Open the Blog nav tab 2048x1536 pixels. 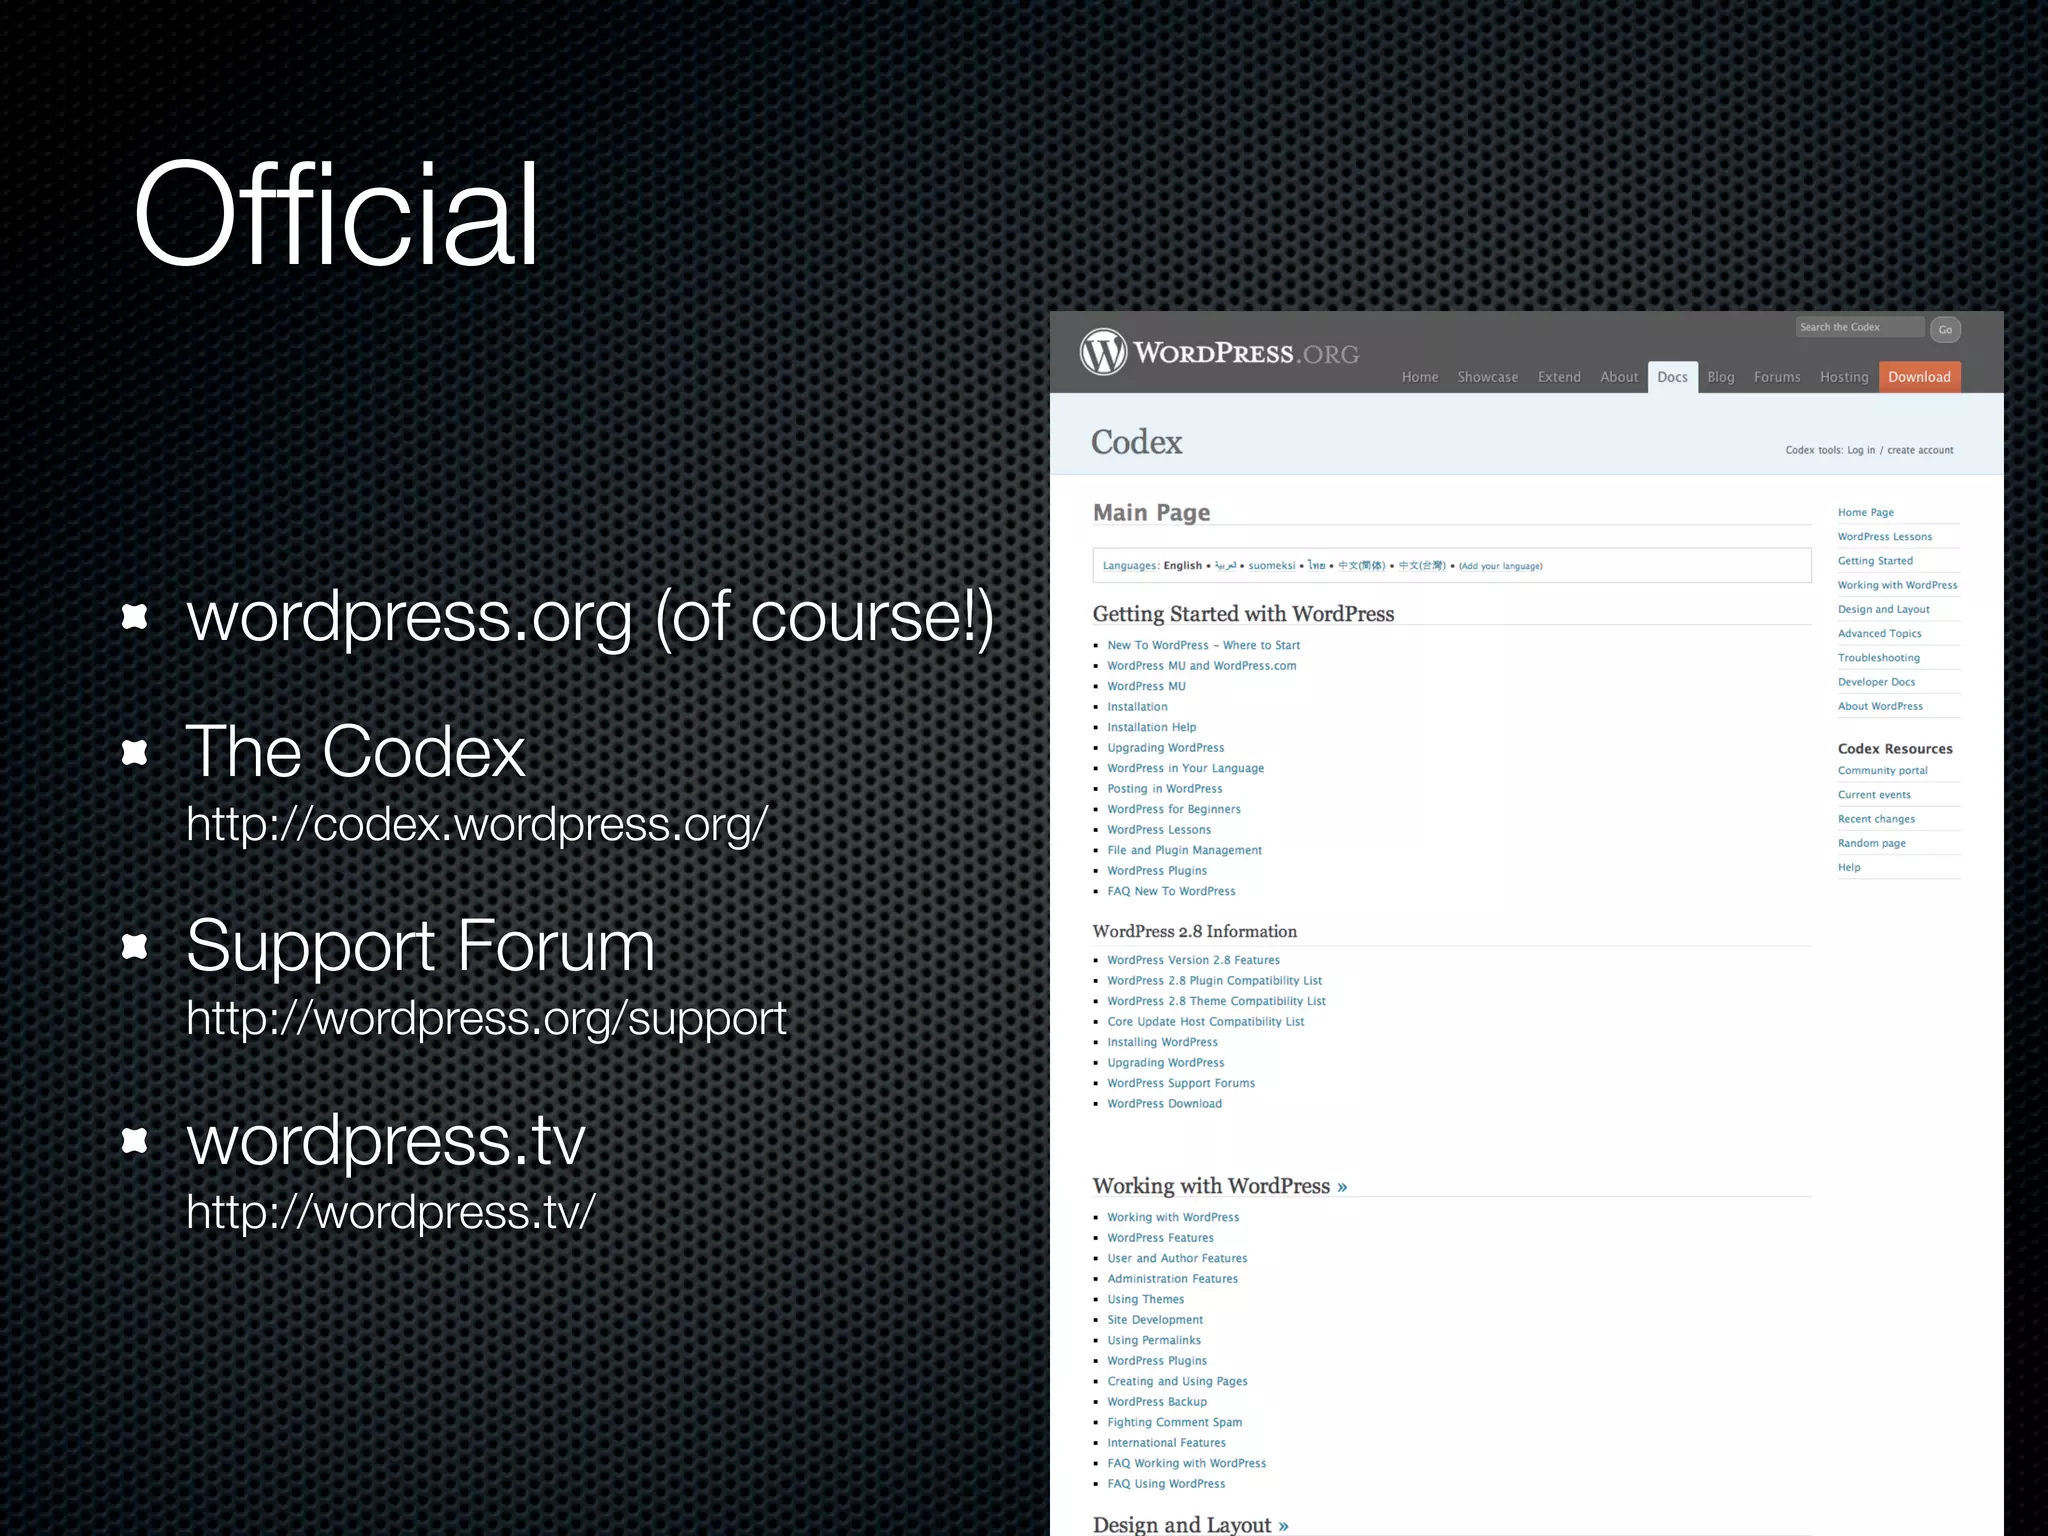(1720, 377)
